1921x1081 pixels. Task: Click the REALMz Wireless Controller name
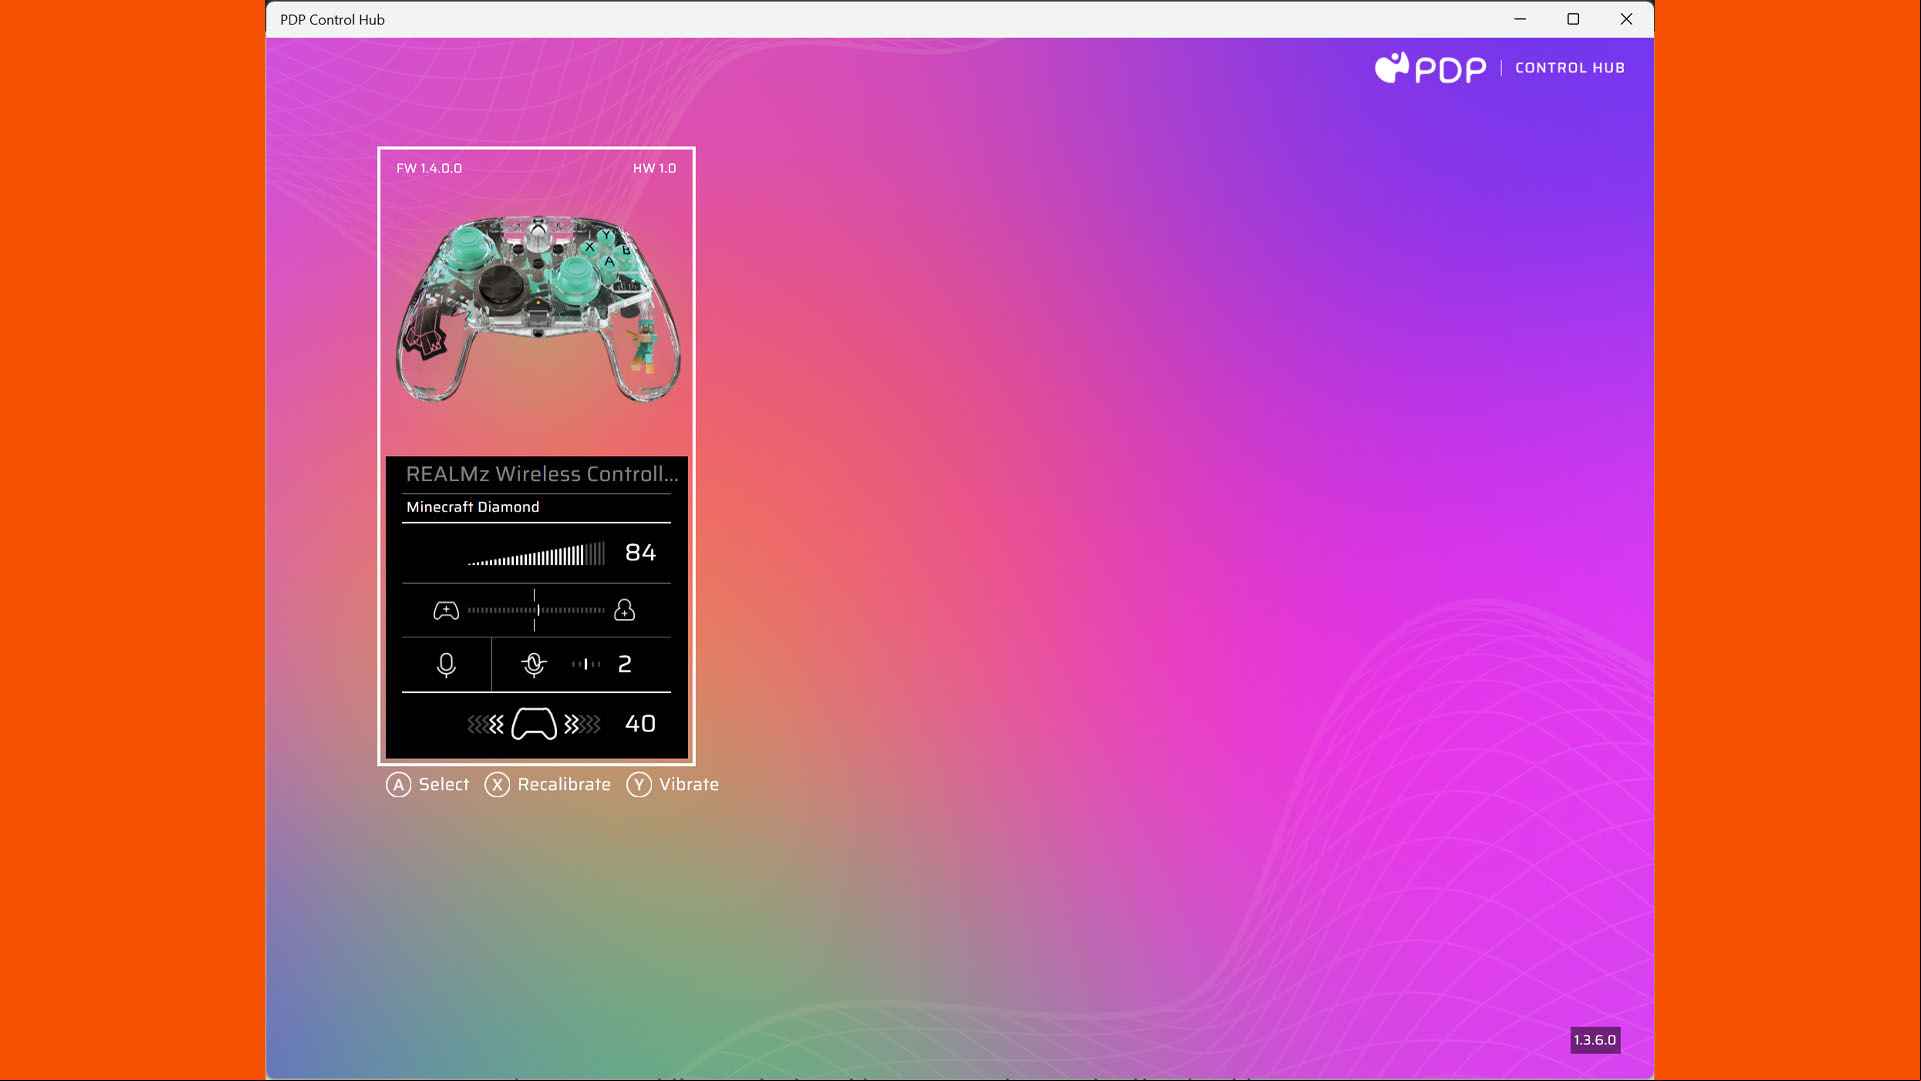[542, 474]
